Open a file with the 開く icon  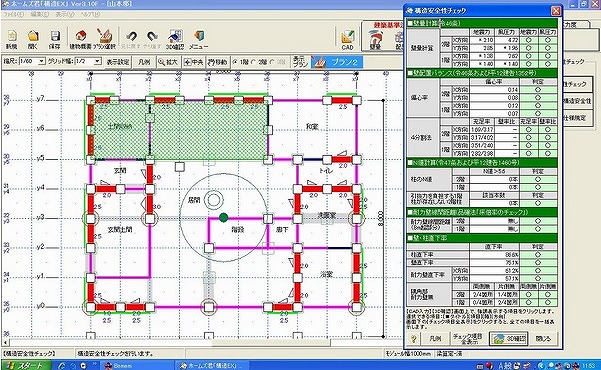coord(33,39)
